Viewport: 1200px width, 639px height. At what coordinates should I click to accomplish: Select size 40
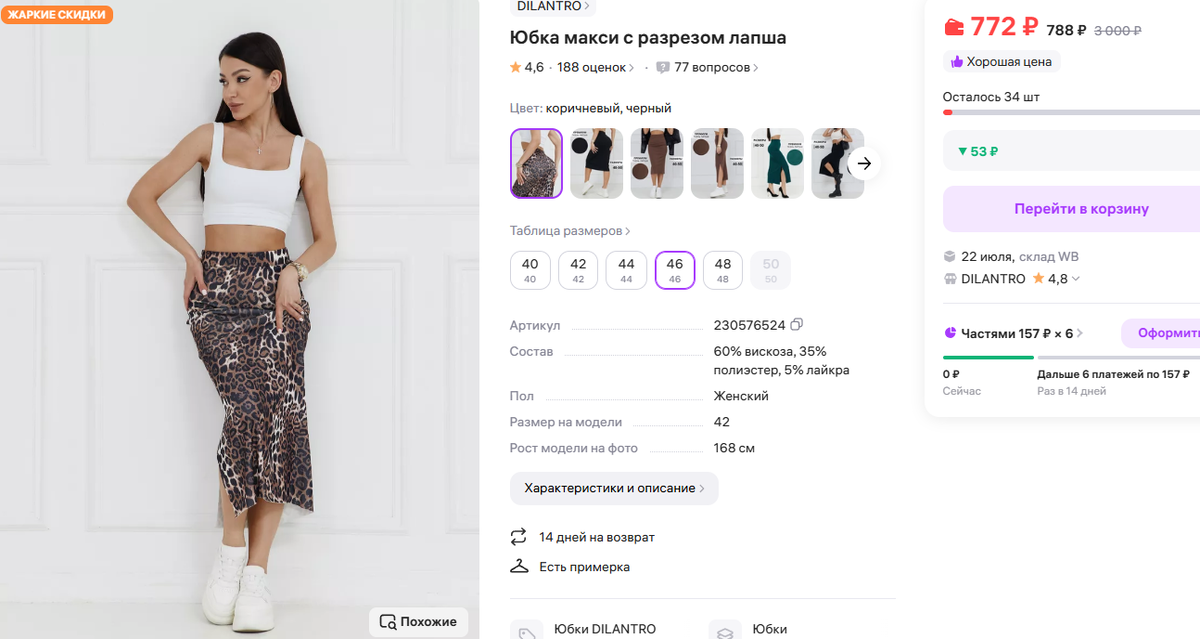click(x=529, y=270)
